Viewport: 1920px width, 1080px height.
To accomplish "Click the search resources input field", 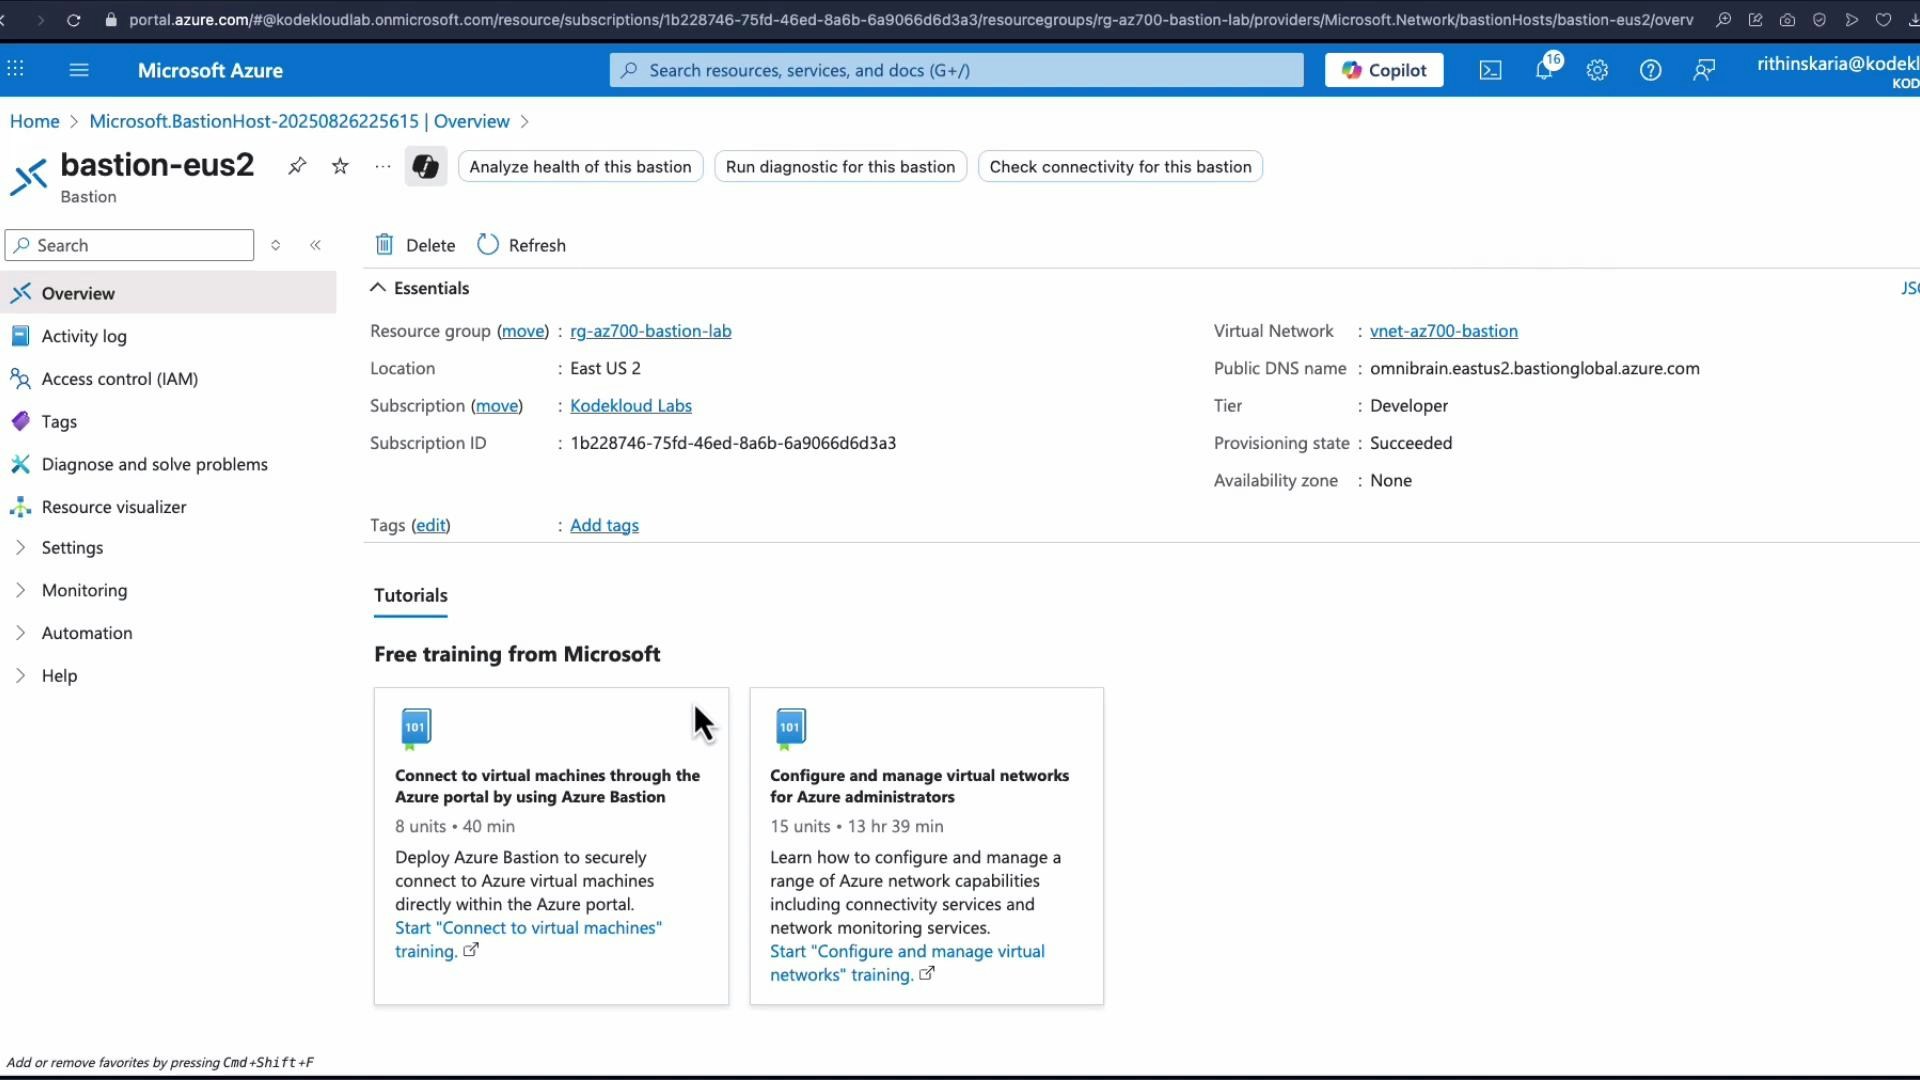I will [x=955, y=70].
